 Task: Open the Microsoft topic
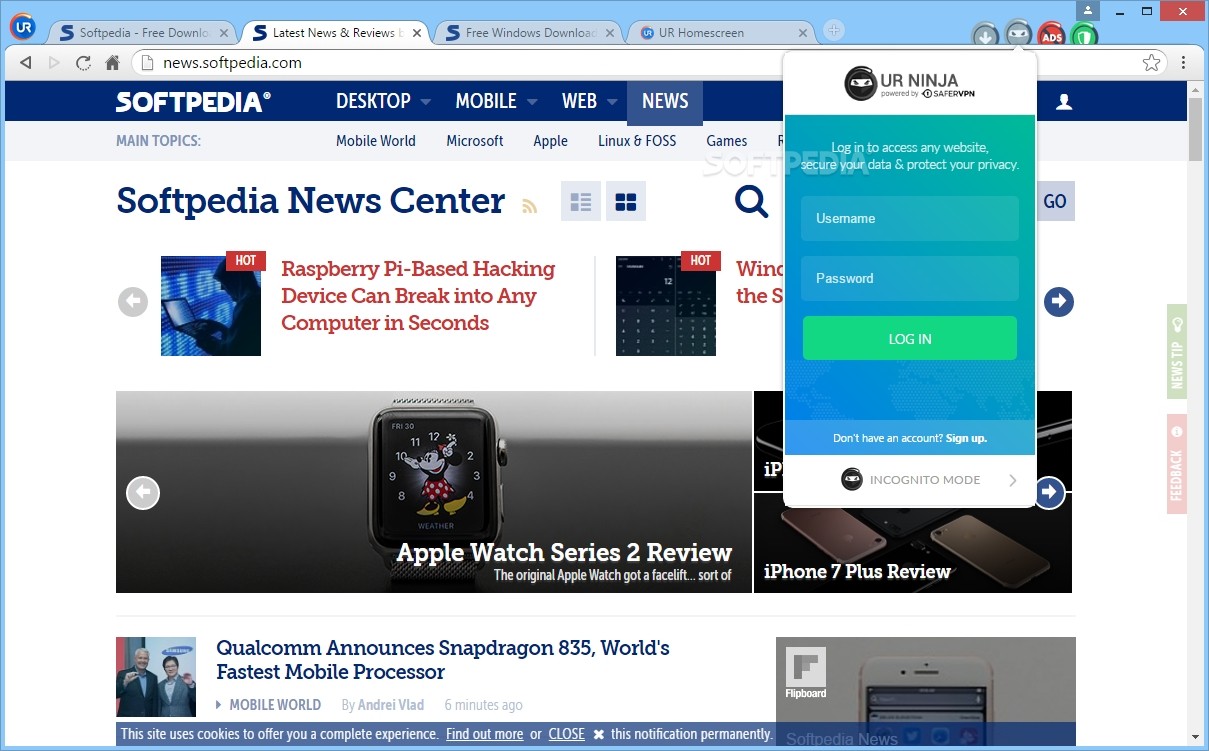coord(475,141)
